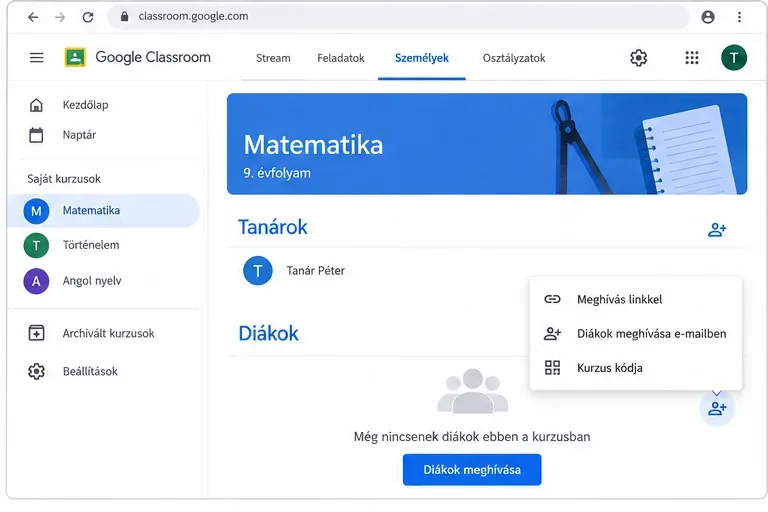Click the Beállítások gear icon in sidebar
The image size is (768, 512).
coord(36,371)
